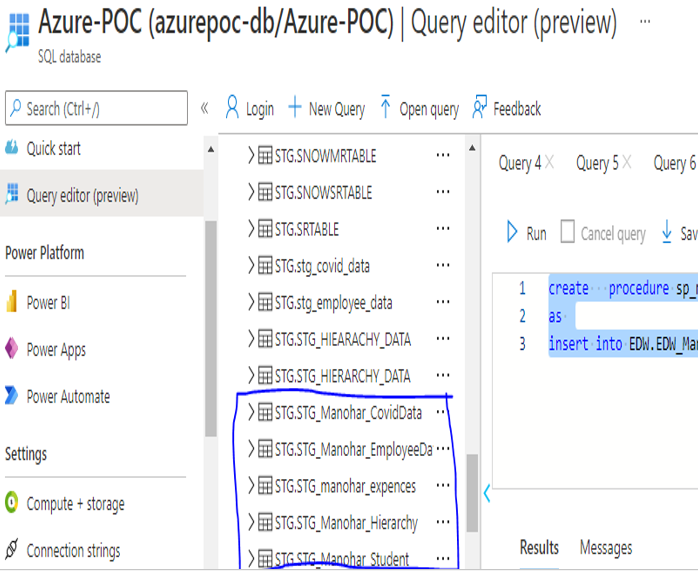Switch to Query 6 tab

[x=674, y=163]
